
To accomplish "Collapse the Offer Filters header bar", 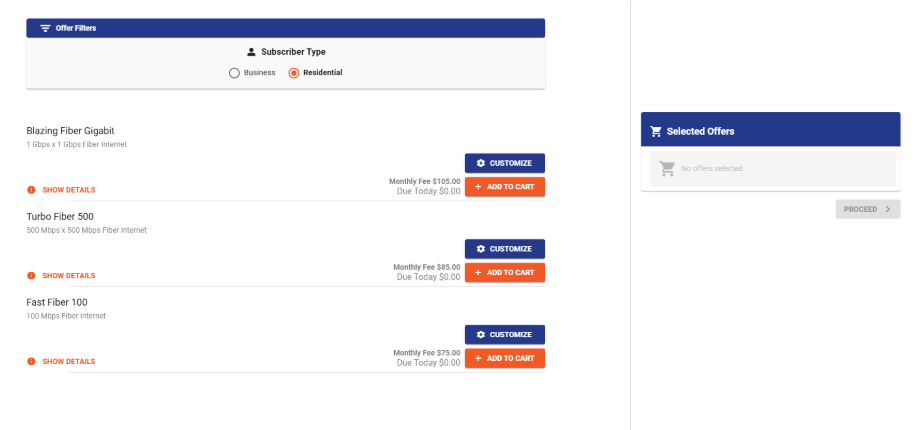I will pos(285,28).
